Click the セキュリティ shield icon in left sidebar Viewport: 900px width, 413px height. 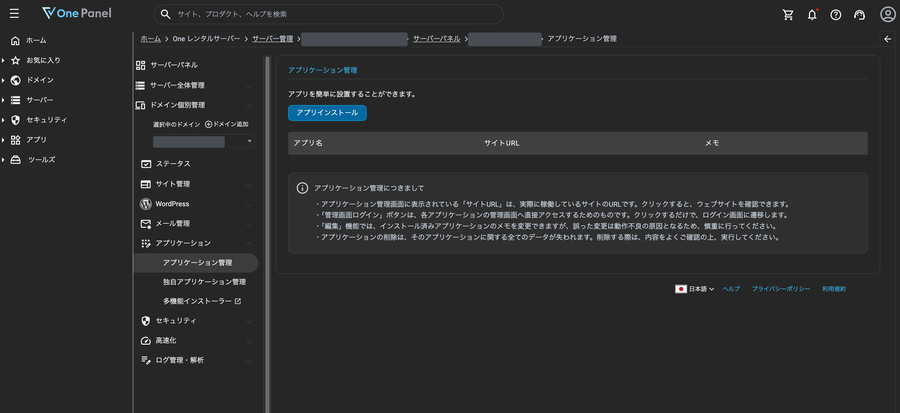point(15,120)
